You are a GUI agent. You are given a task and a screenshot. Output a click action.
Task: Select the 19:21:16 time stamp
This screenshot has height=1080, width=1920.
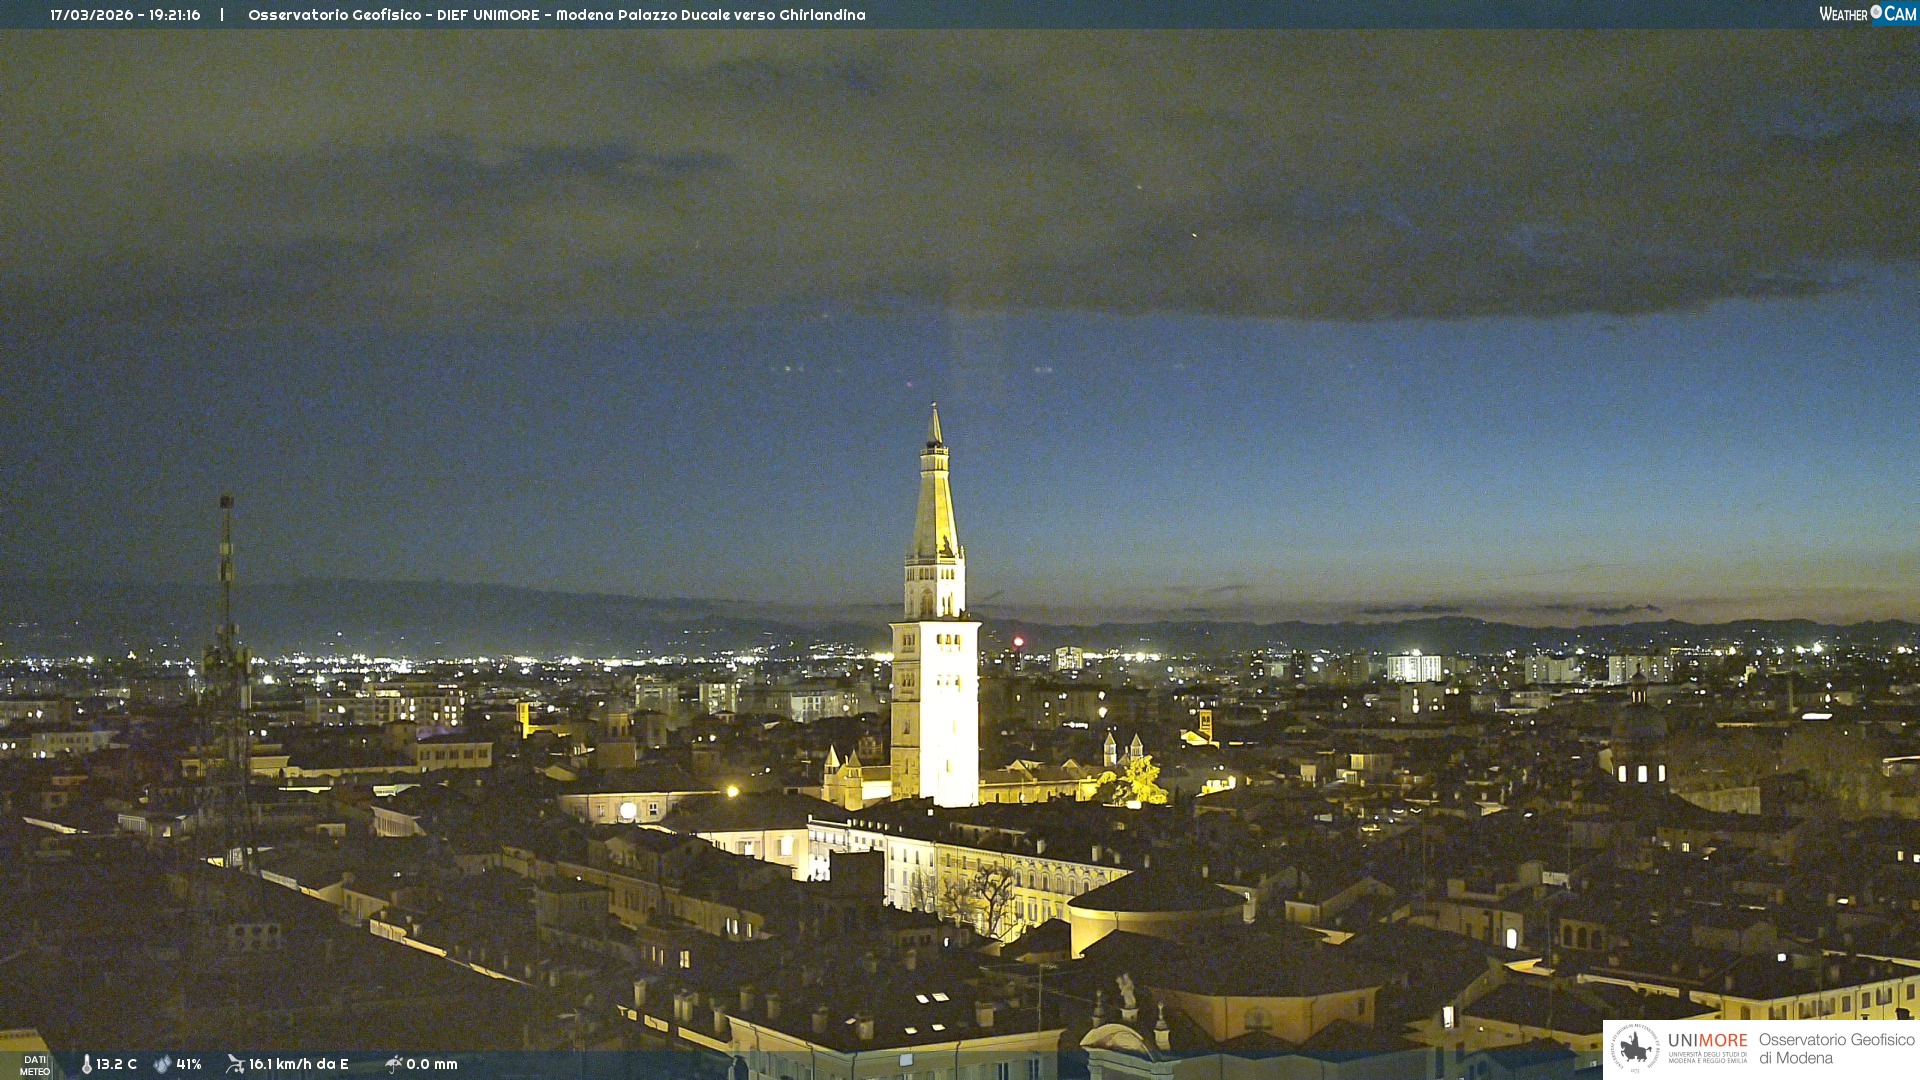pyautogui.click(x=175, y=15)
